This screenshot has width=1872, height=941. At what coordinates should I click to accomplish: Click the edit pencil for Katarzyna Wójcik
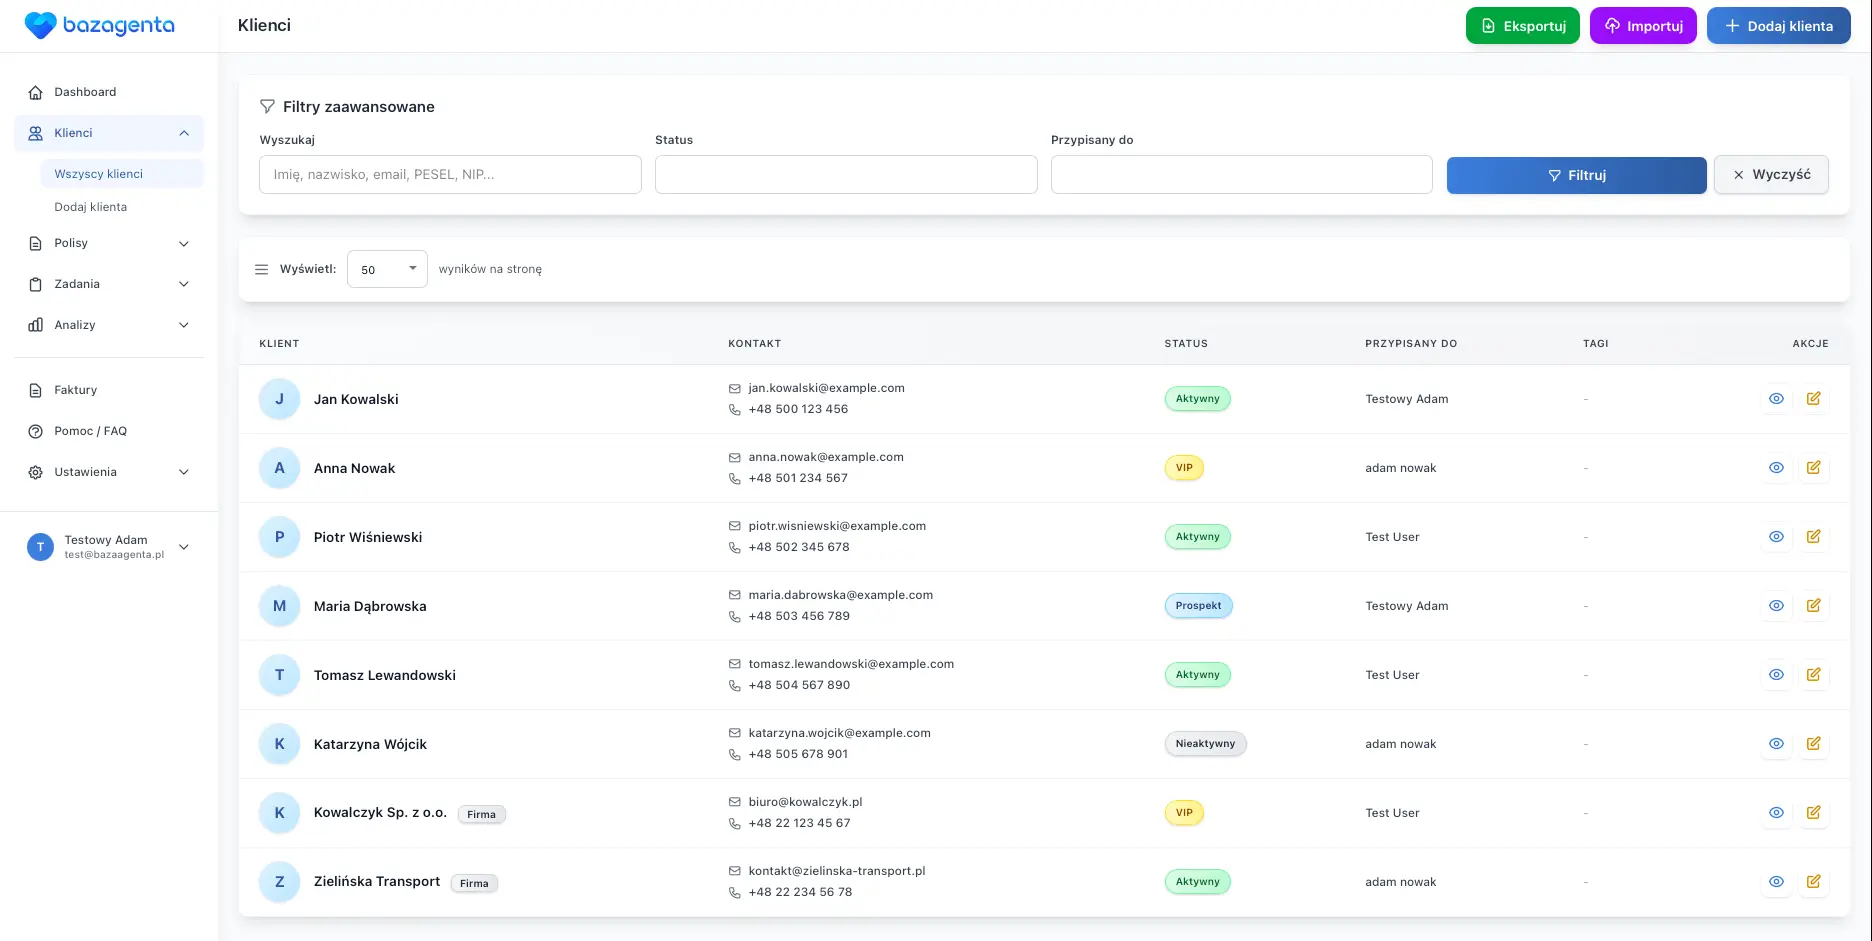[x=1813, y=744]
